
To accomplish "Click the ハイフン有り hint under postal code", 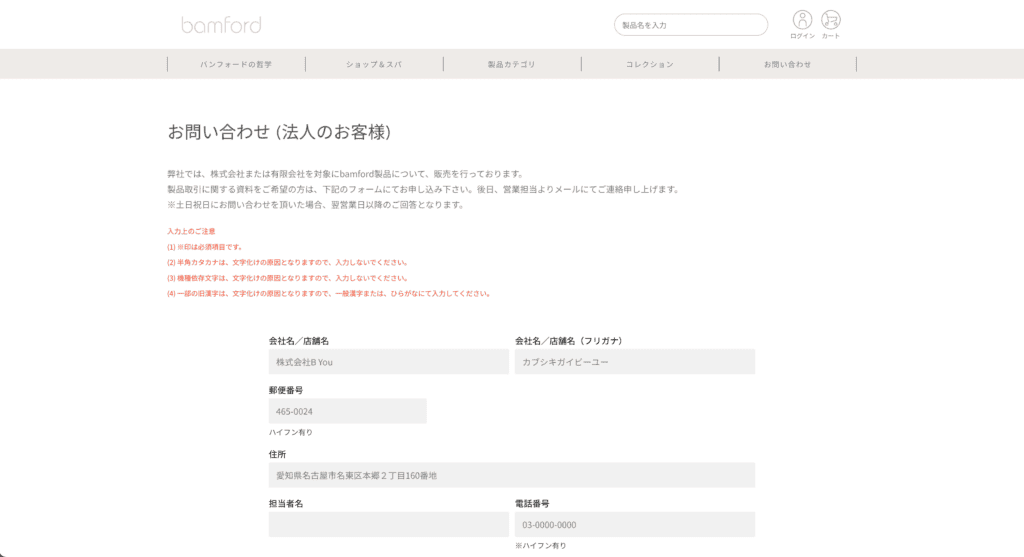I will [x=291, y=432].
